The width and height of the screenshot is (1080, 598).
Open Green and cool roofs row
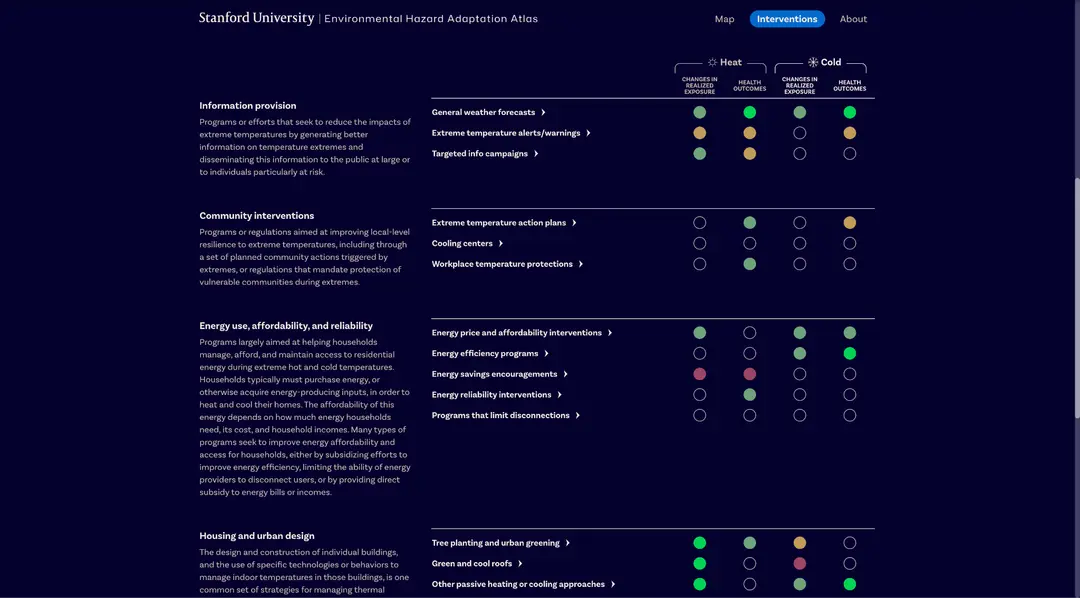pyautogui.click(x=477, y=564)
